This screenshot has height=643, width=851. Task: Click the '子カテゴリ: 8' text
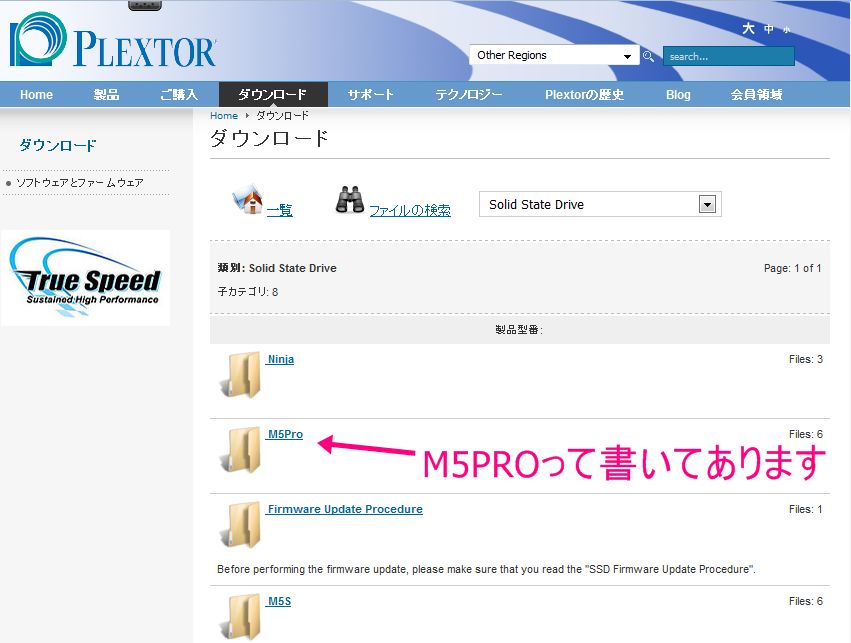click(x=247, y=292)
